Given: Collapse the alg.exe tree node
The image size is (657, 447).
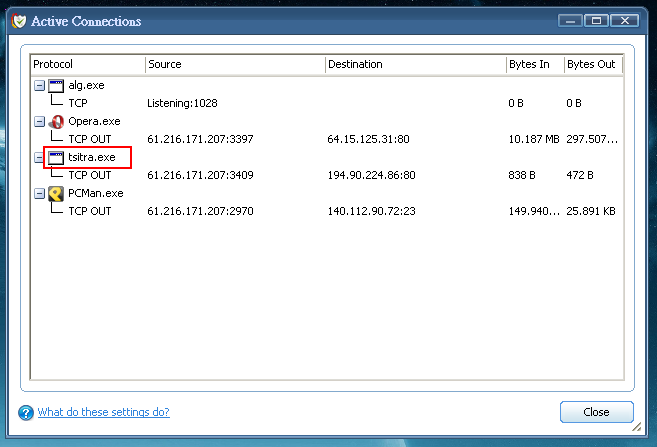Looking at the screenshot, I should [39, 86].
